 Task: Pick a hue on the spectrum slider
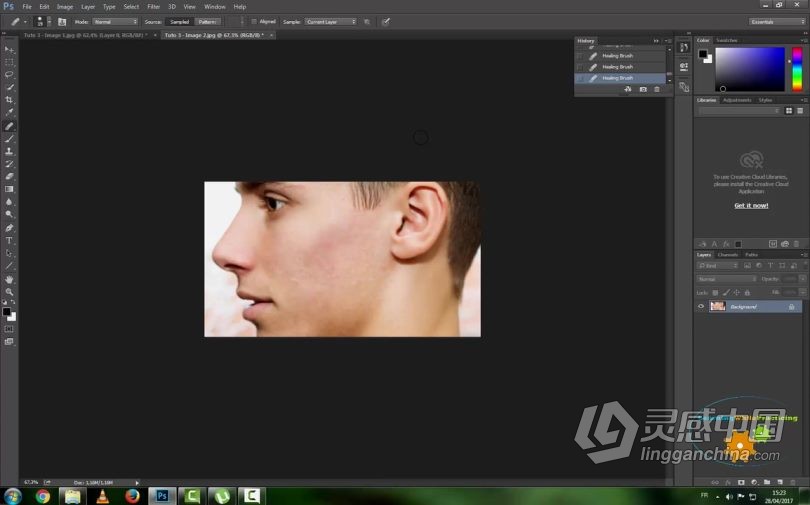pyautogui.click(x=797, y=69)
